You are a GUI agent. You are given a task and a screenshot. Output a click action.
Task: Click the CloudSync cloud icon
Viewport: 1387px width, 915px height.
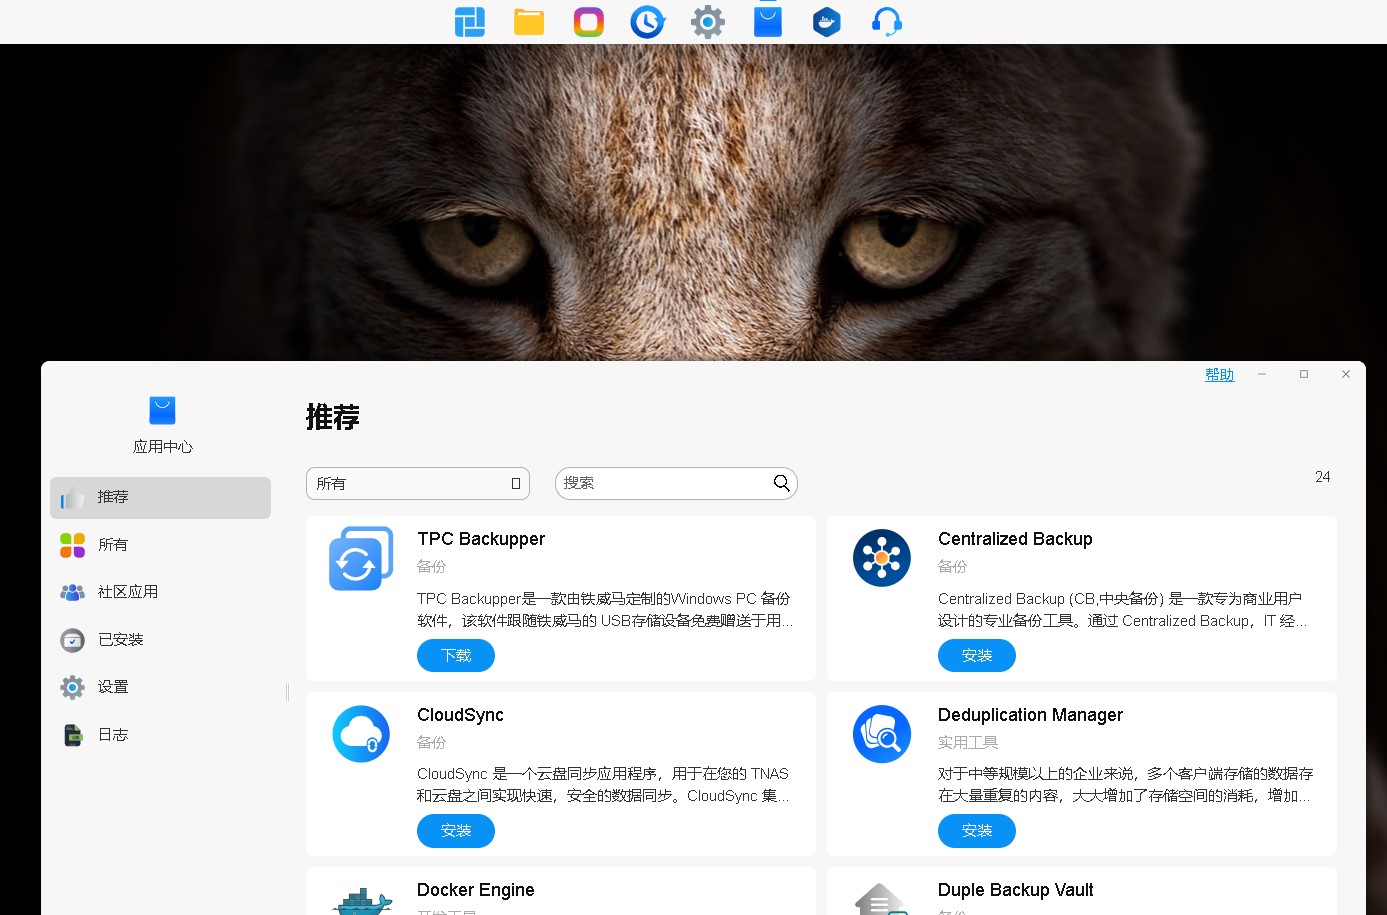pos(361,734)
